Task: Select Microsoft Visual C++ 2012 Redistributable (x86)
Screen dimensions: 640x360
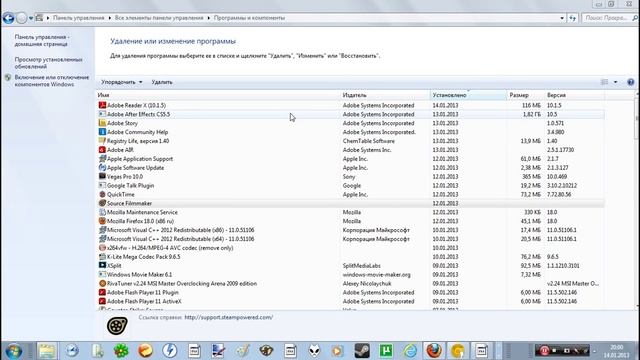Action: (x=351, y=230)
